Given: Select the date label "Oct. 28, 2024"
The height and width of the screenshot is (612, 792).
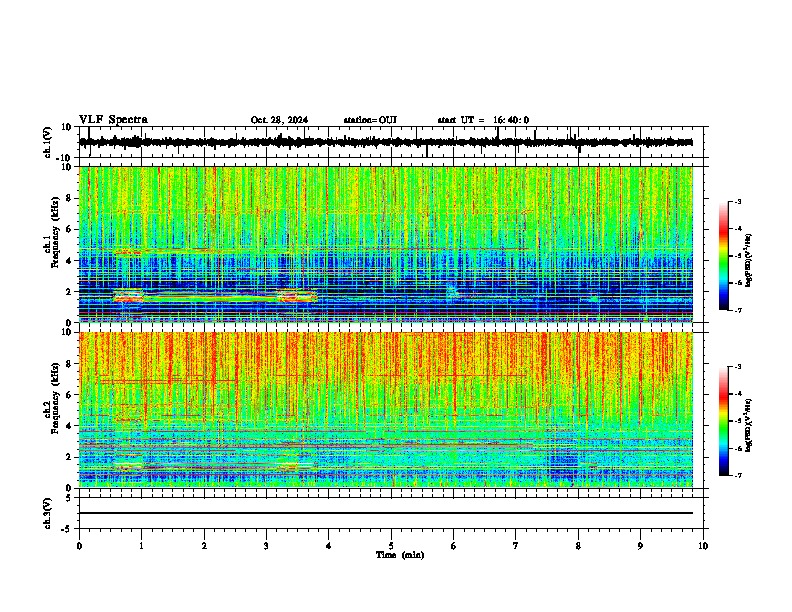Looking at the screenshot, I should coord(279,120).
